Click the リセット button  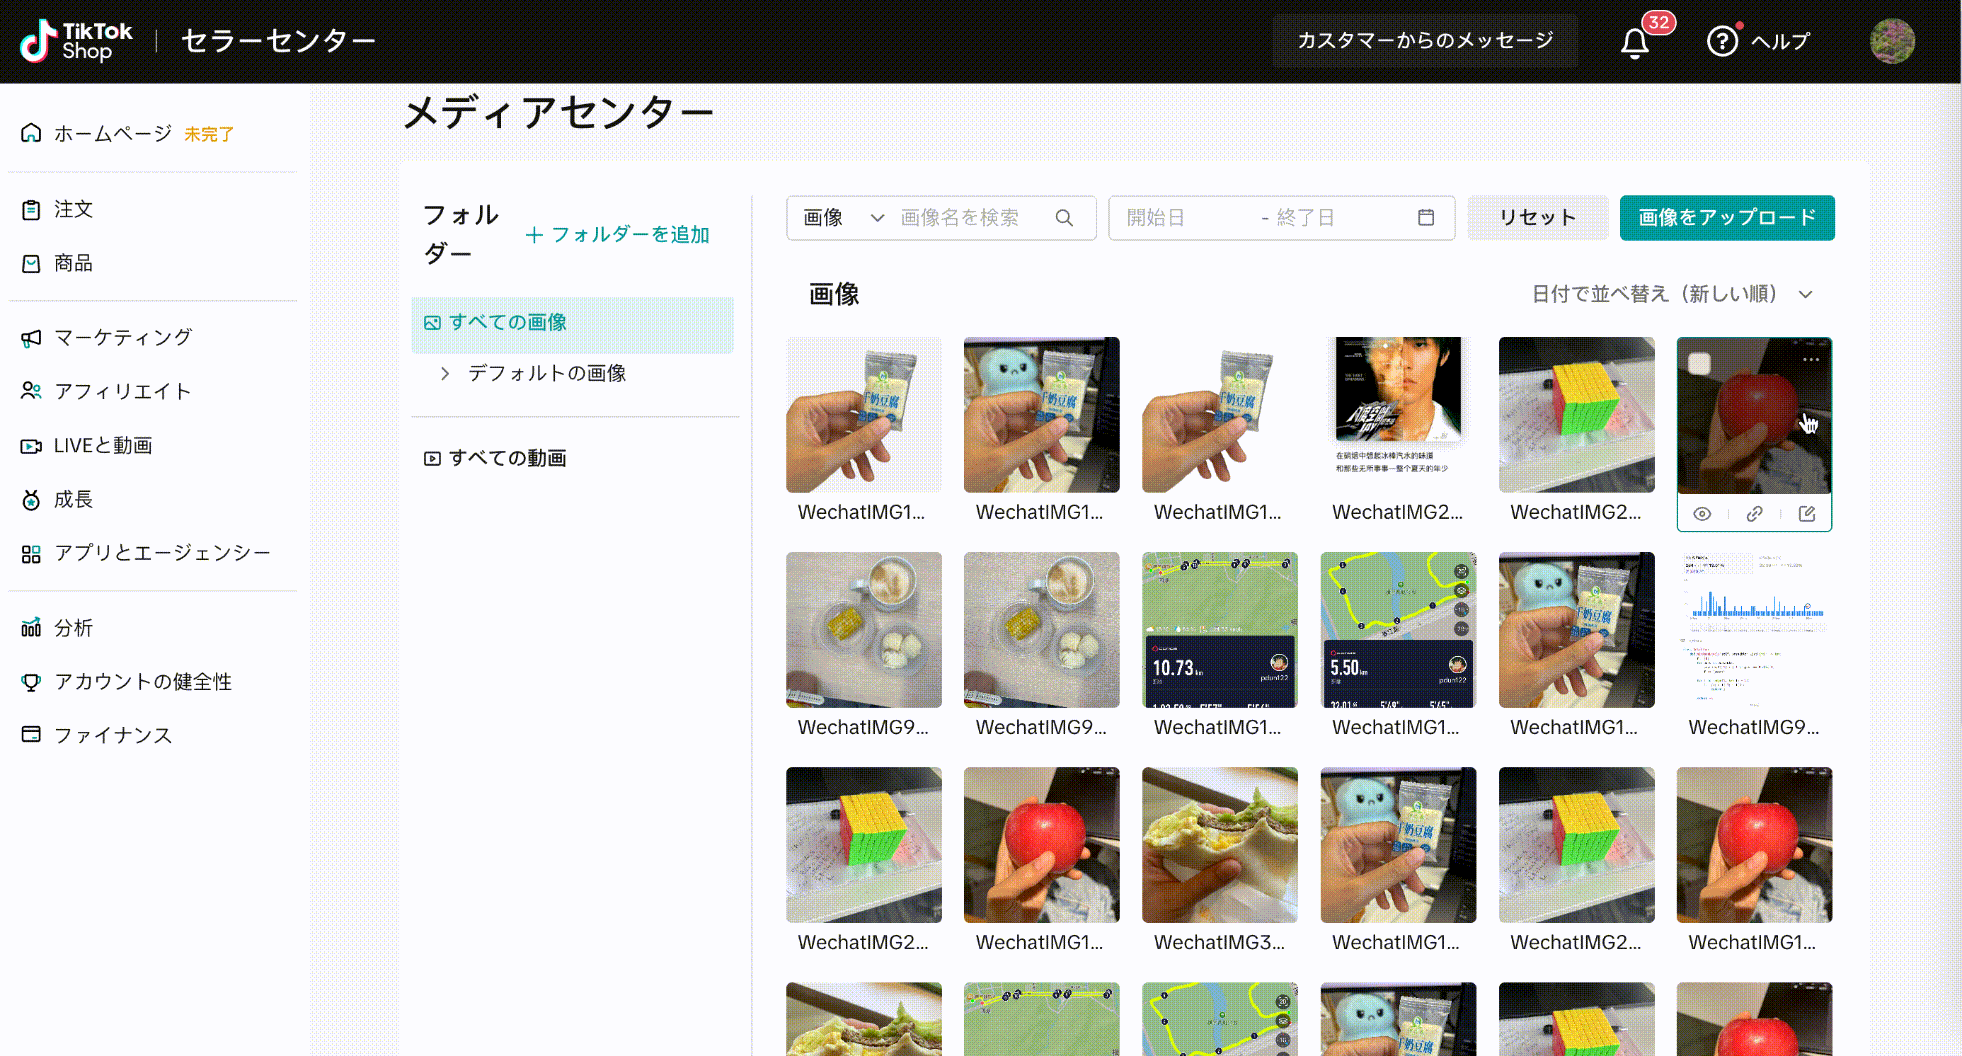tap(1538, 218)
